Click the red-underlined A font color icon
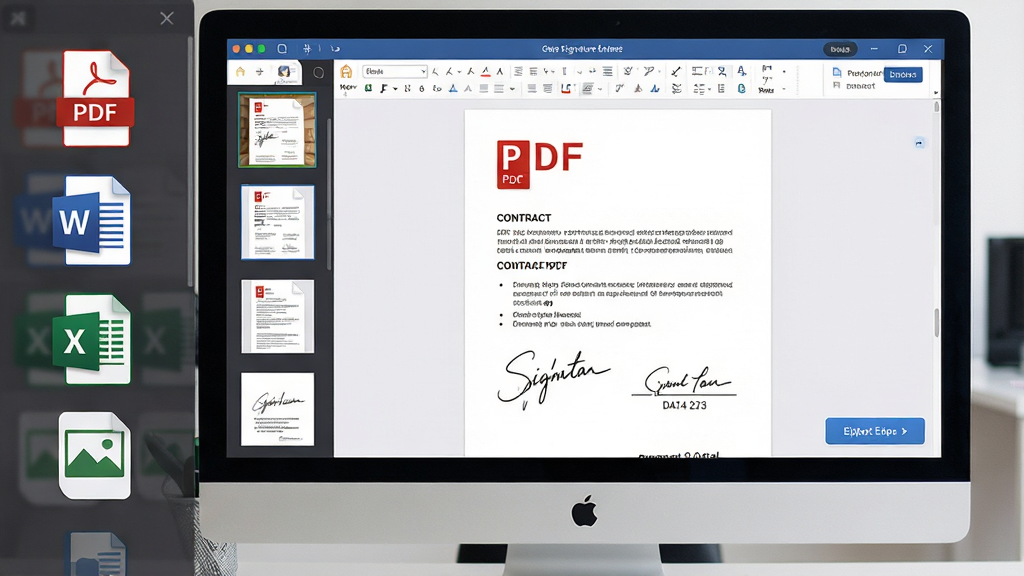1024x576 pixels. [485, 71]
